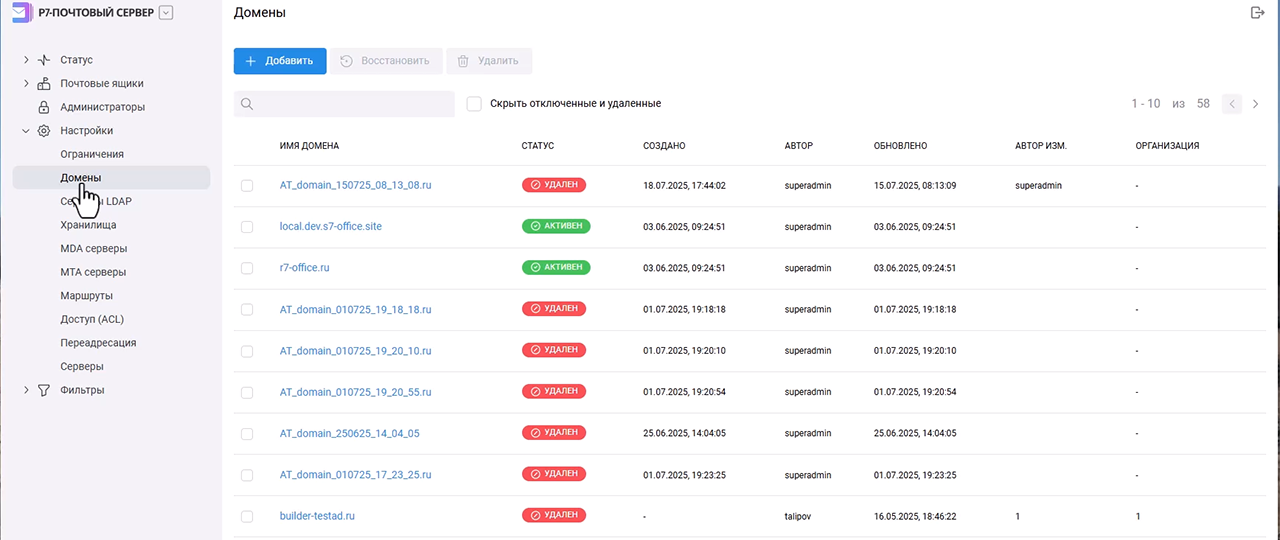This screenshot has height=540, width=1280.
Task: Go to next page of domains
Action: [1256, 104]
